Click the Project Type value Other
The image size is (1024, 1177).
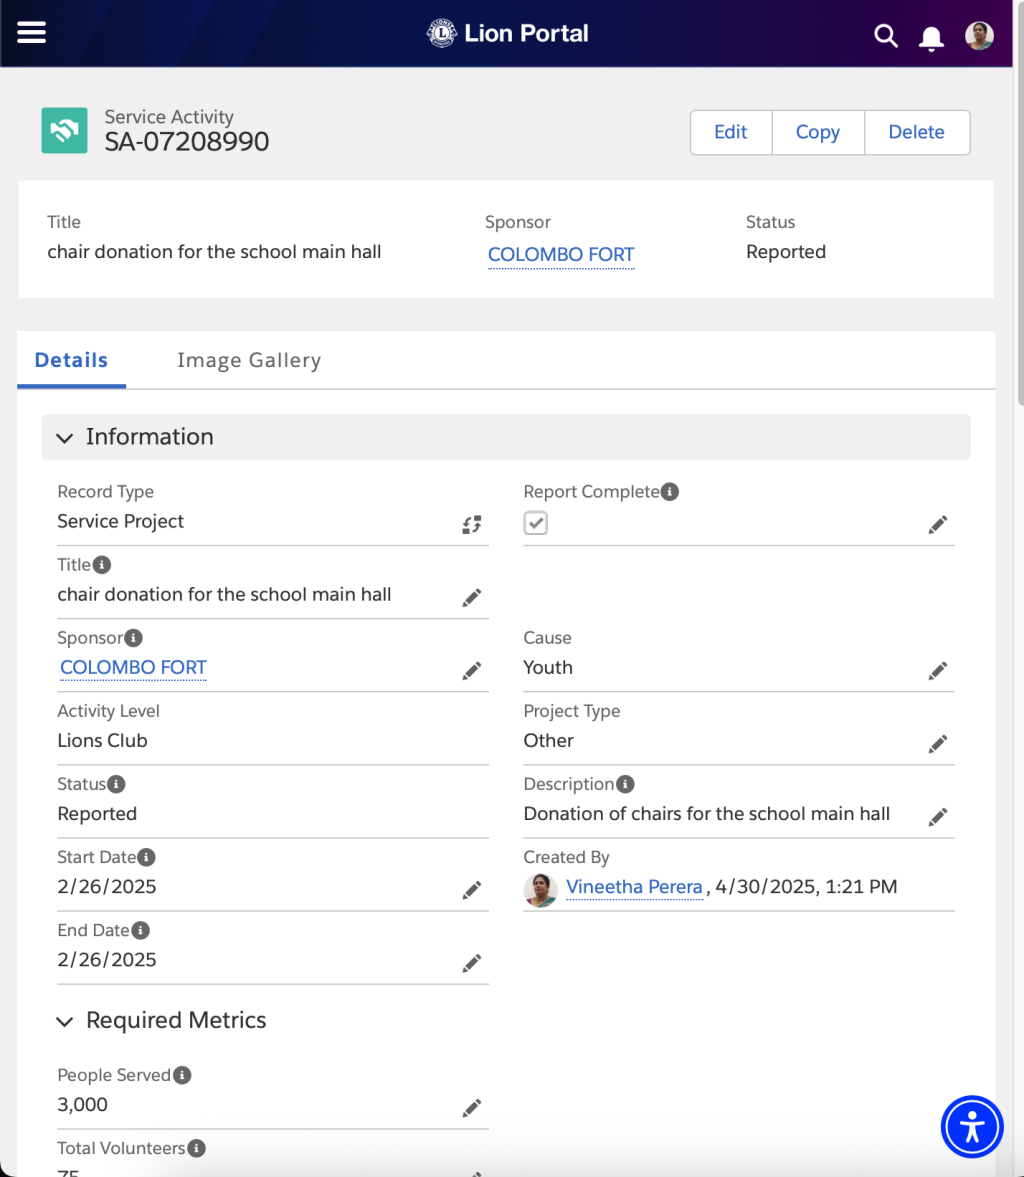point(549,741)
